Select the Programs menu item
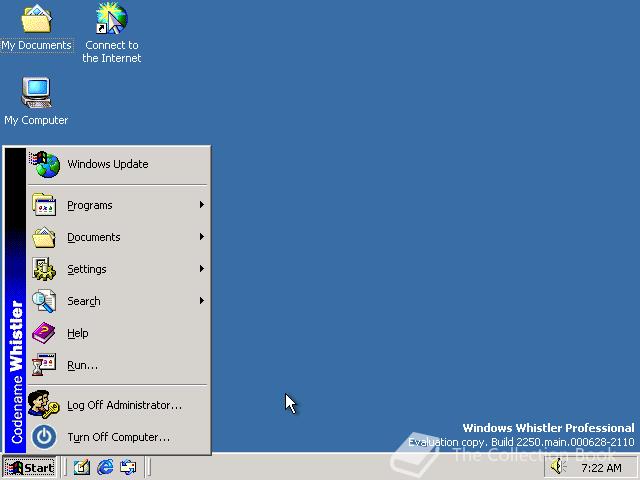Image resolution: width=640 pixels, height=480 pixels. click(118, 205)
